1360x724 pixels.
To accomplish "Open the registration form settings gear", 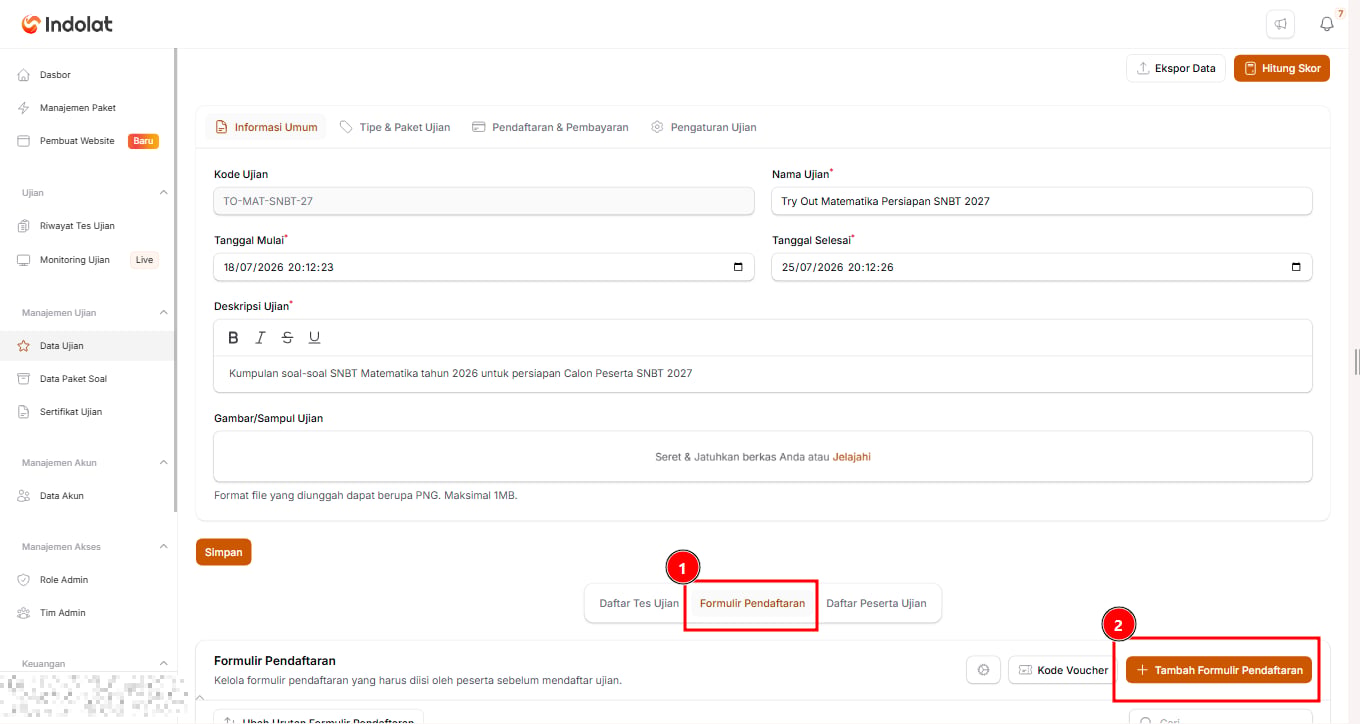I will pyautogui.click(x=983, y=670).
